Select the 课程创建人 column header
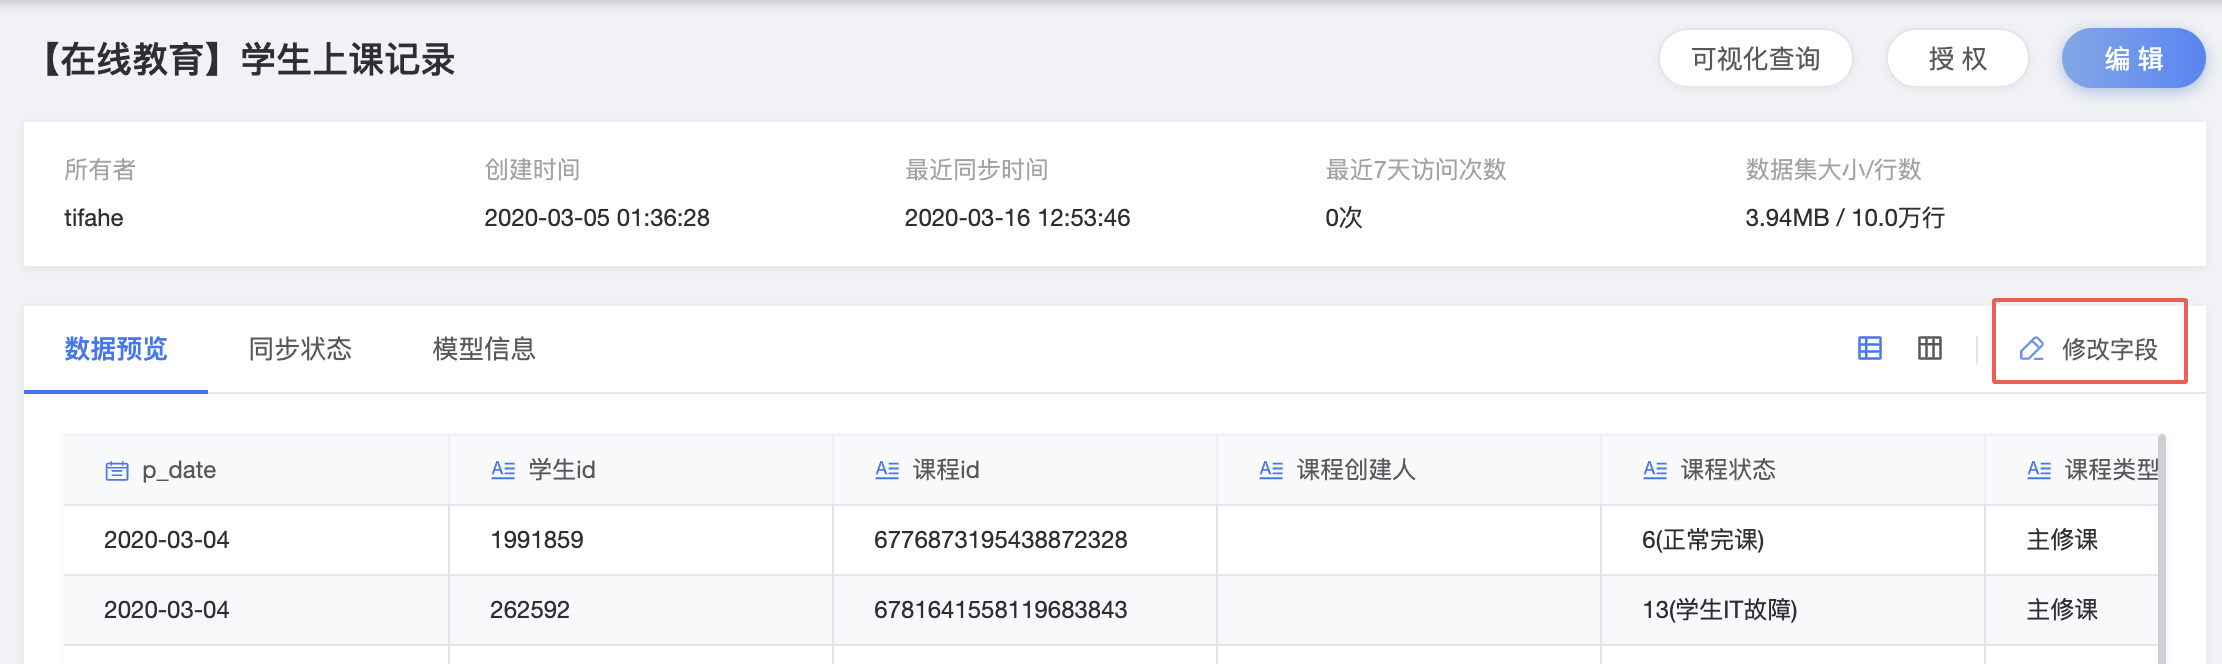2222x664 pixels. [1409, 470]
